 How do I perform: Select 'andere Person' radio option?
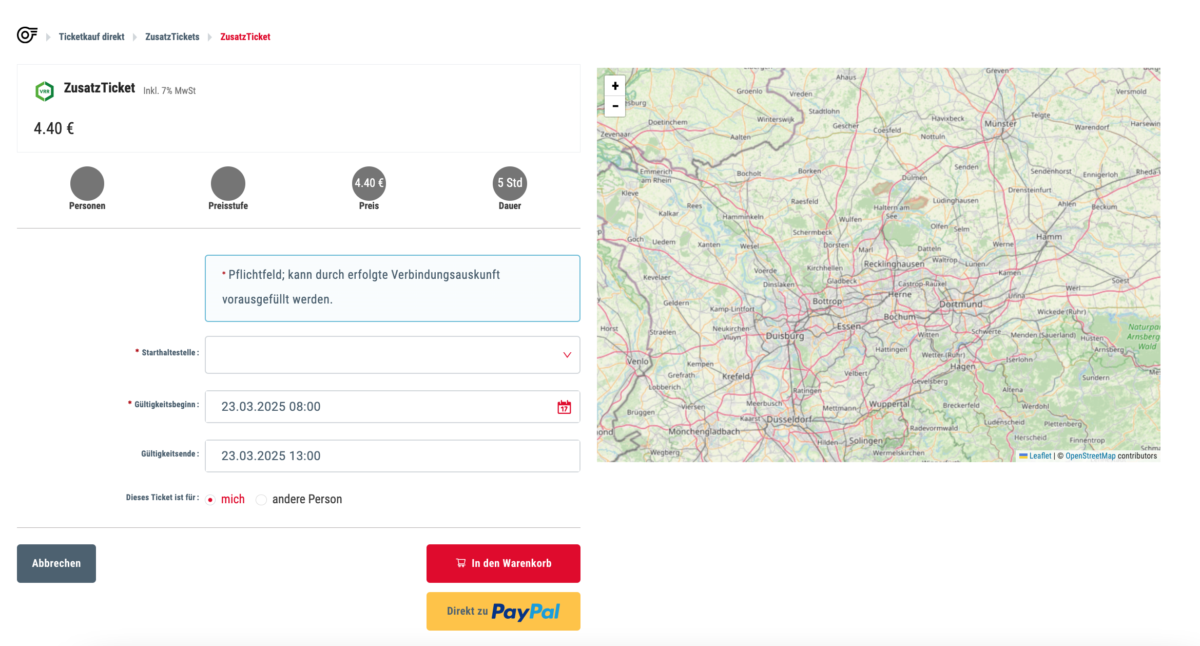262,500
